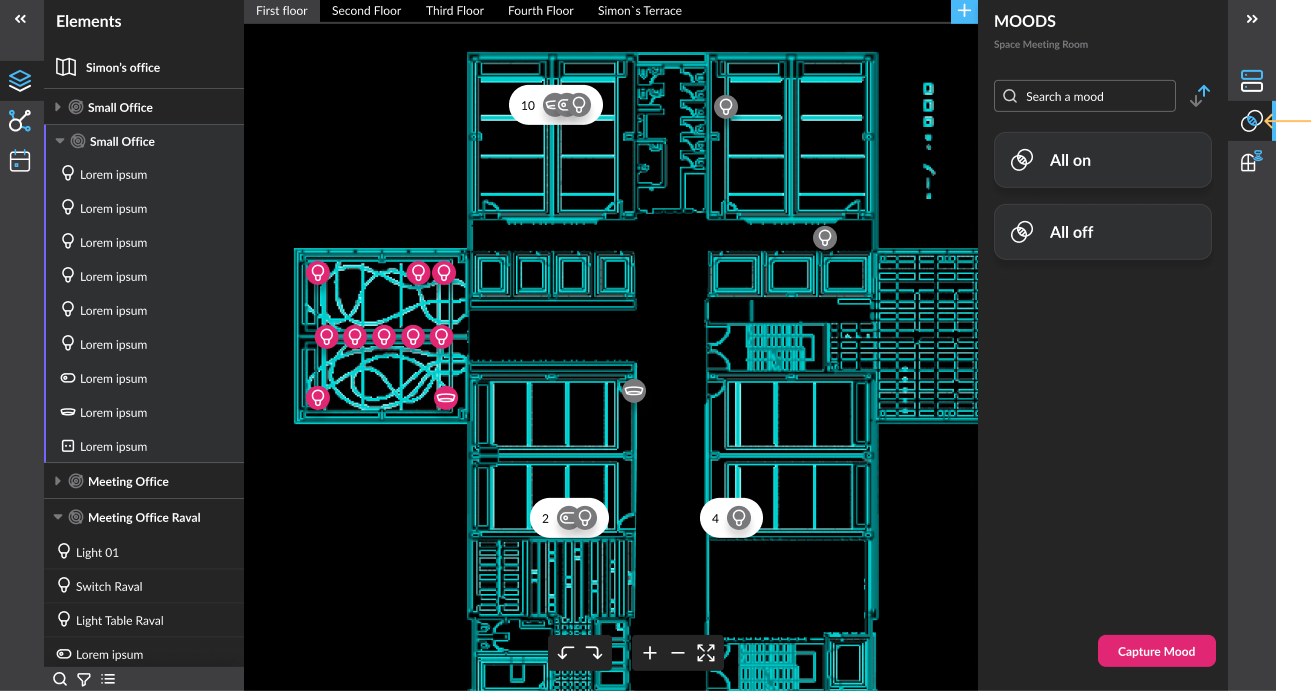This screenshot has width=1311, height=691.
Task: Collapse the Meeting Office Raval group
Action: [58, 517]
